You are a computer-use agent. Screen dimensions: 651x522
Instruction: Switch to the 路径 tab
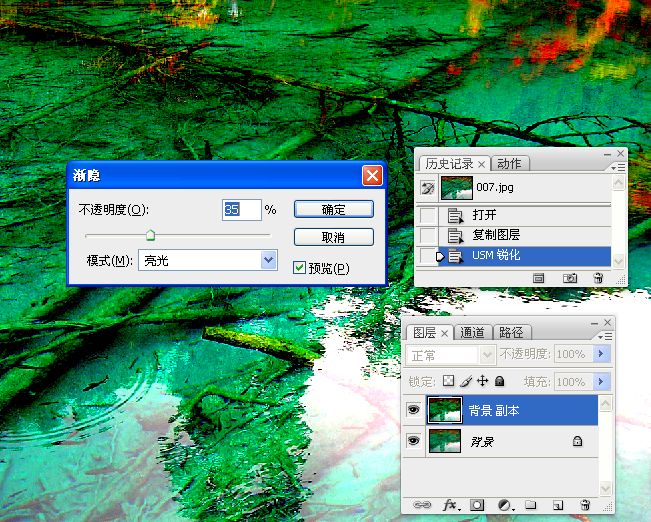point(511,332)
